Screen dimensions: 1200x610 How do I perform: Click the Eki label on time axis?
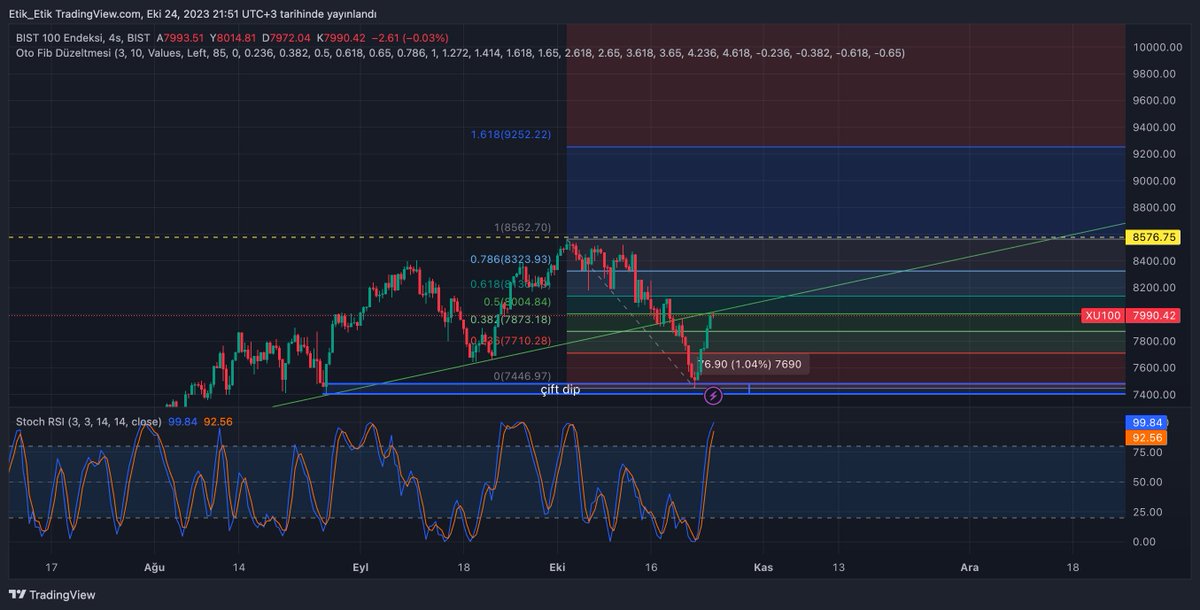[557, 567]
